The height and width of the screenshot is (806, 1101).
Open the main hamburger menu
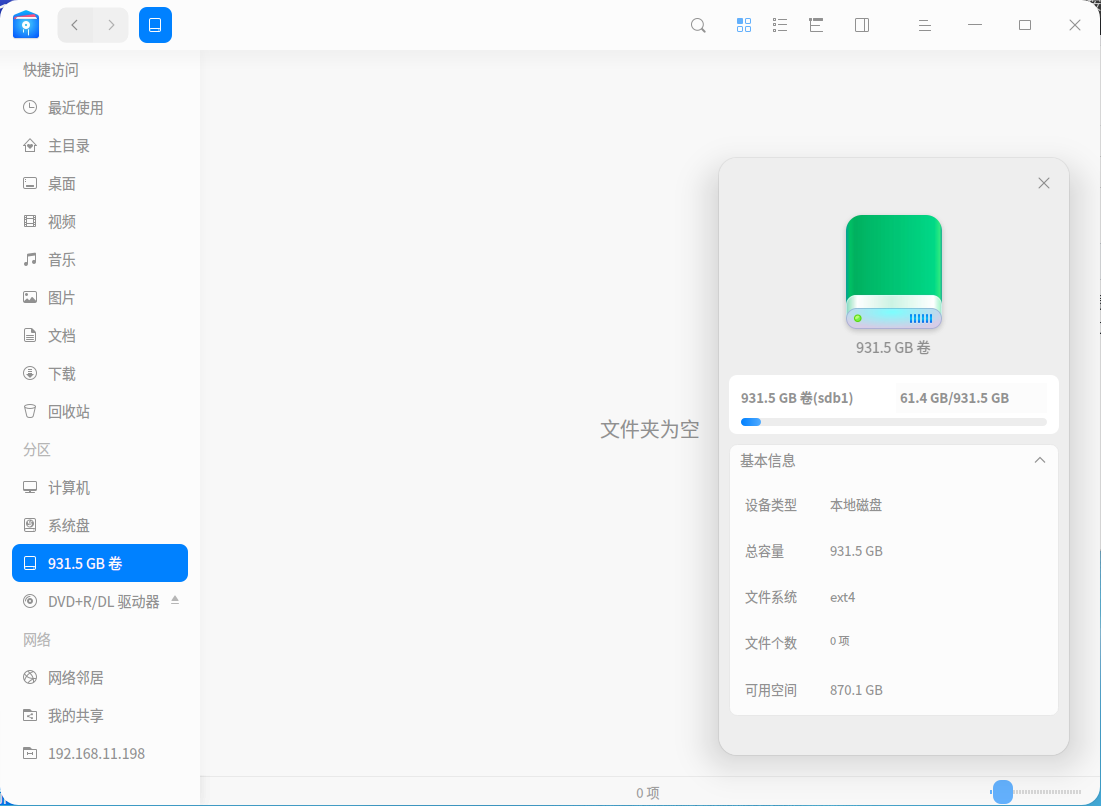pyautogui.click(x=925, y=25)
